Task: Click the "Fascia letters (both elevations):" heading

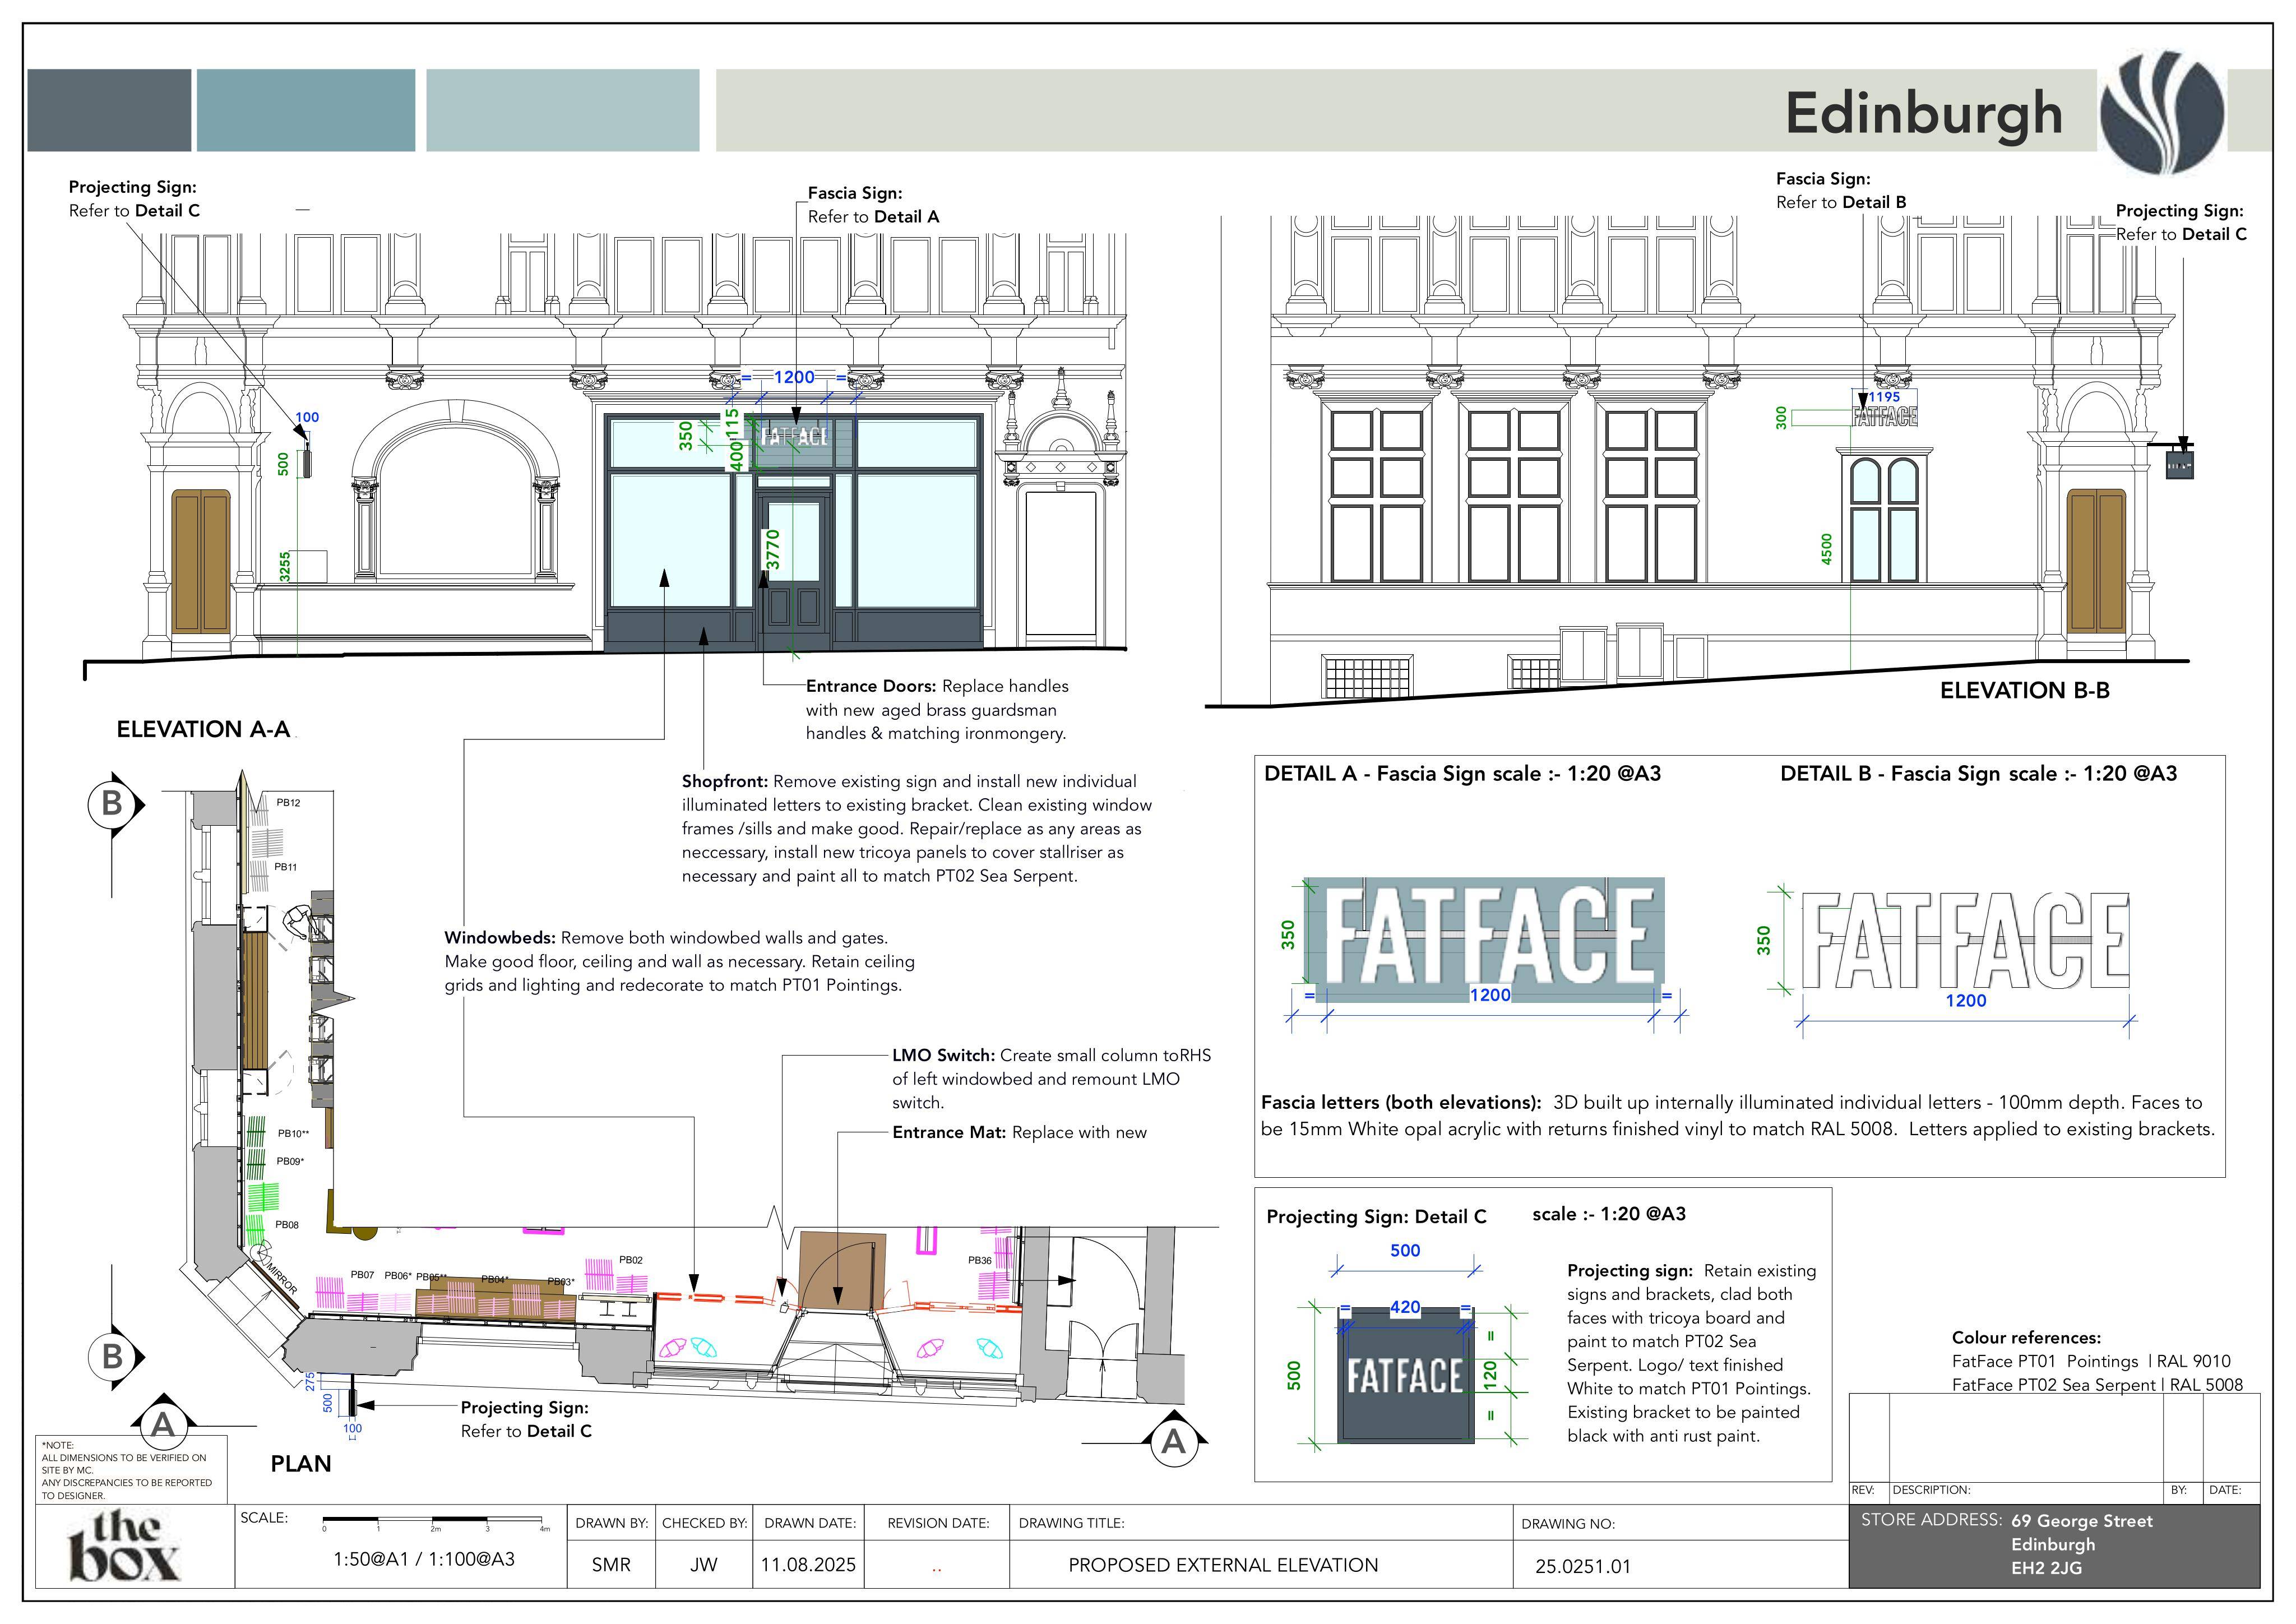Action: tap(1401, 1103)
